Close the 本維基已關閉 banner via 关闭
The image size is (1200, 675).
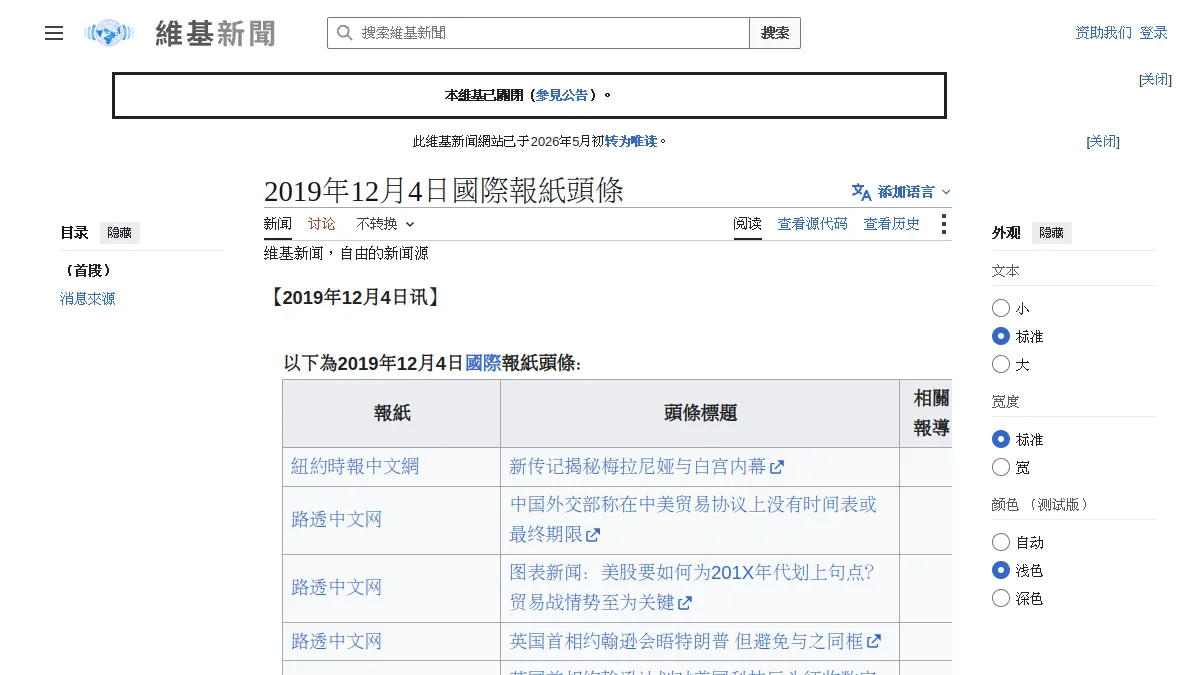click(1155, 80)
